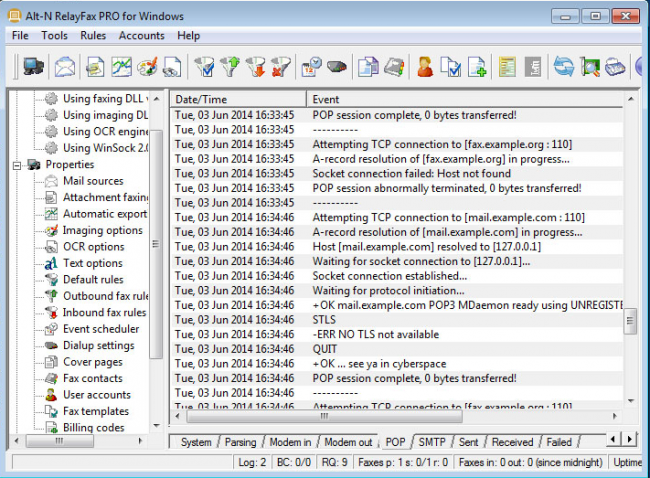Select Inbound fax rules tree item

click(104, 313)
